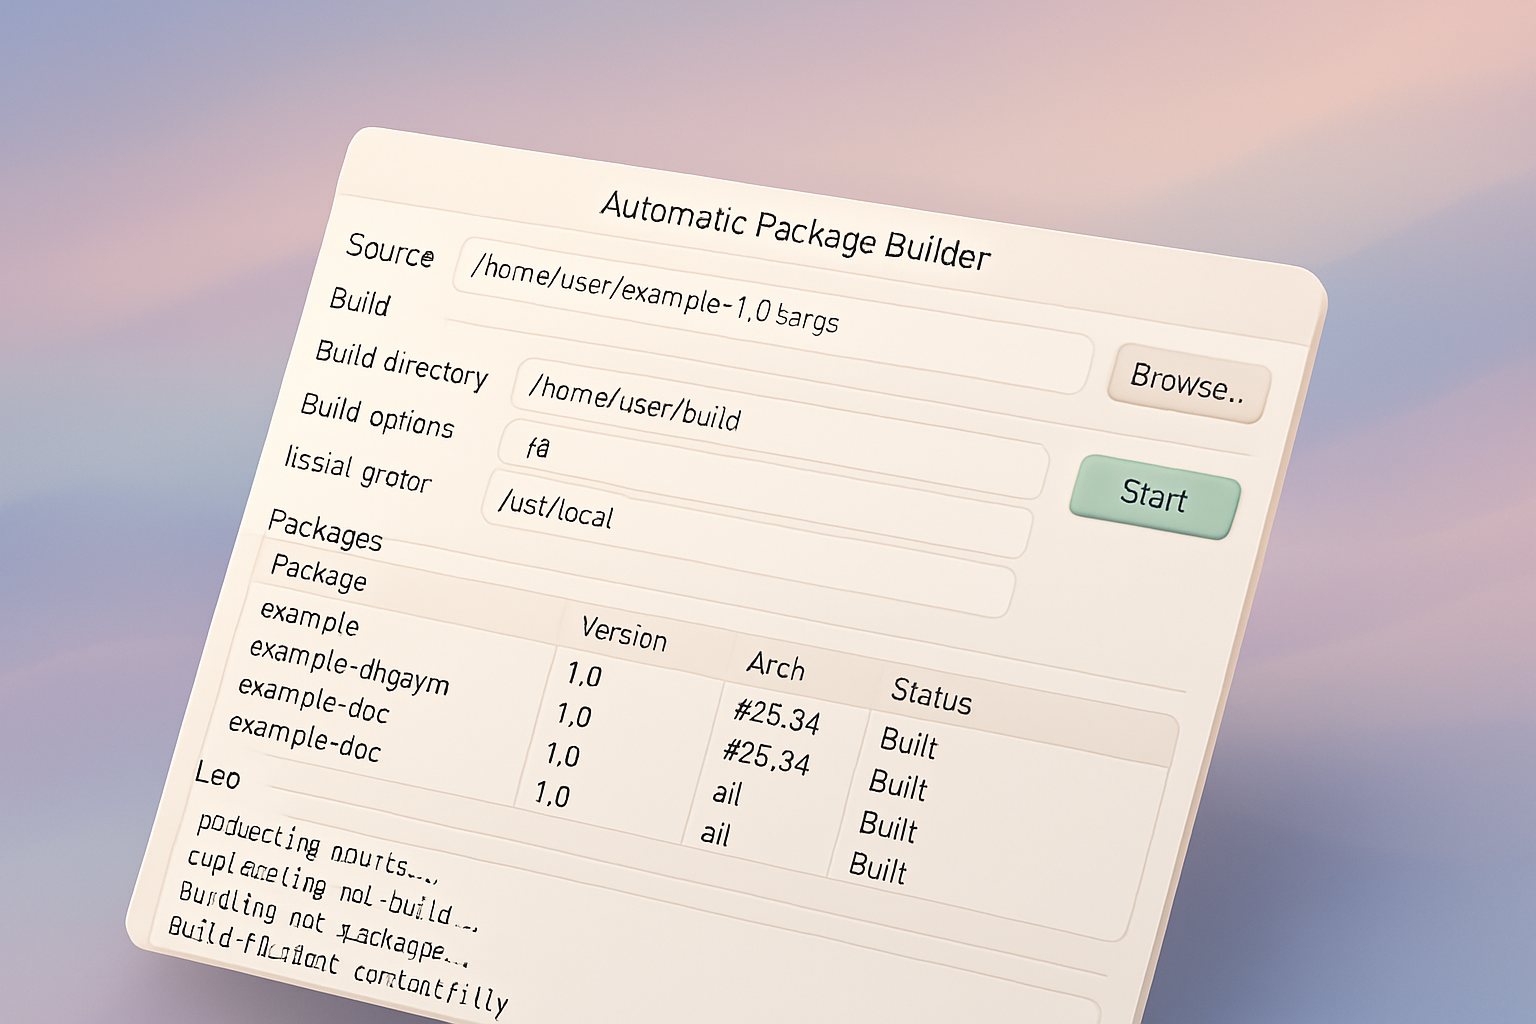
Task: Click the log line starting "Burdling not"
Action: [323, 925]
